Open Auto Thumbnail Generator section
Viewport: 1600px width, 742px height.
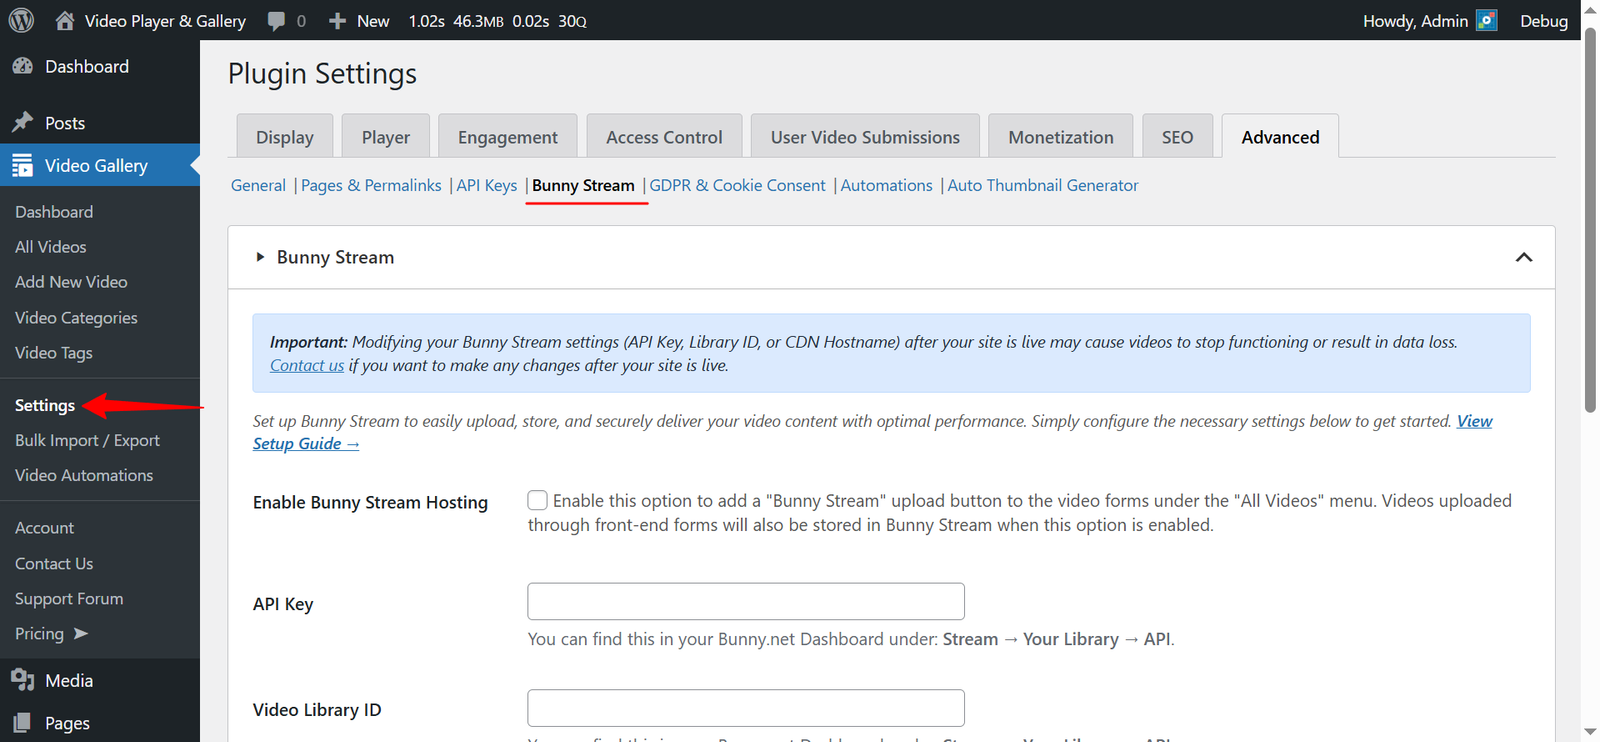click(1043, 185)
